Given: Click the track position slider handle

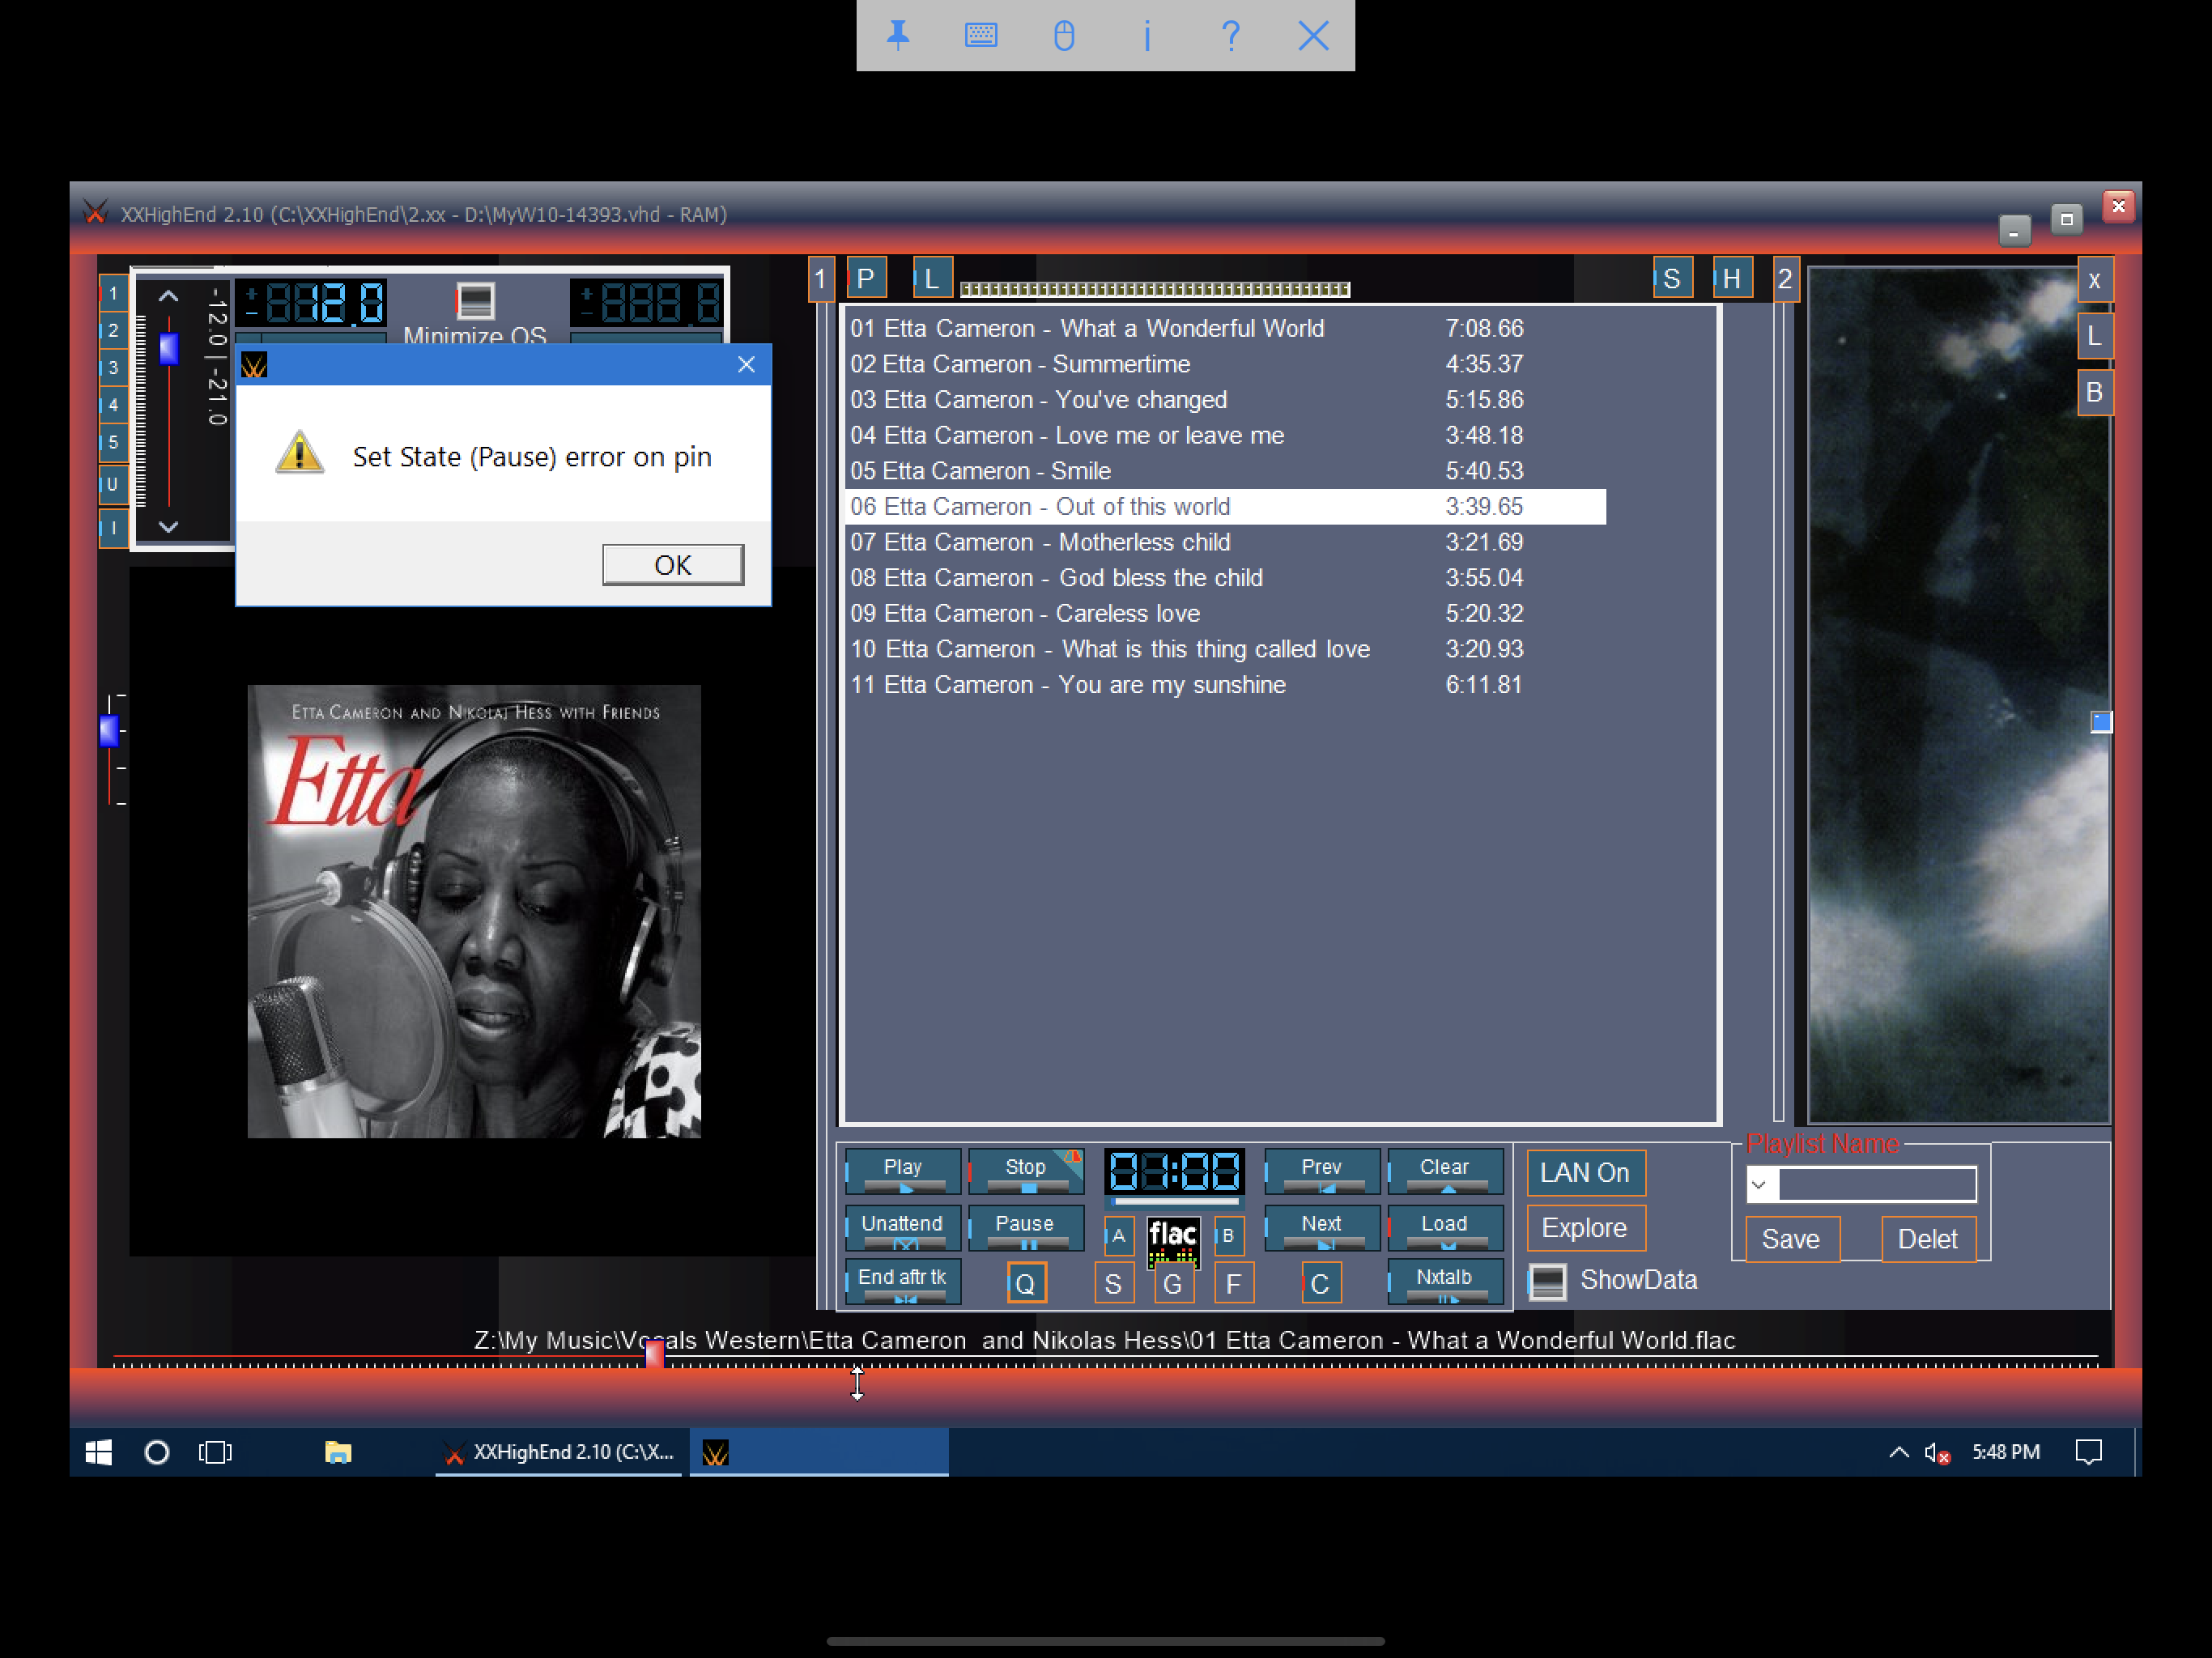Looking at the screenshot, I should pos(654,1353).
